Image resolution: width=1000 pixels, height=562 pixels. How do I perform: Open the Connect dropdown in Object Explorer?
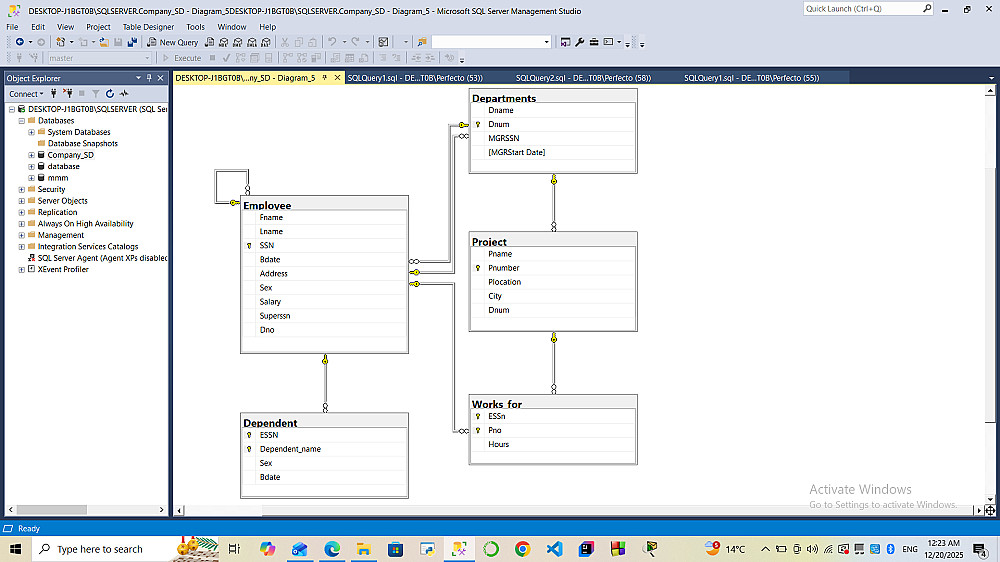pos(26,94)
